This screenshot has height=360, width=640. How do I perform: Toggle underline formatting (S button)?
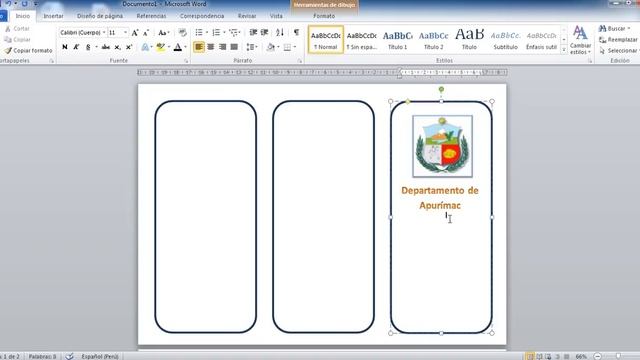click(x=88, y=47)
